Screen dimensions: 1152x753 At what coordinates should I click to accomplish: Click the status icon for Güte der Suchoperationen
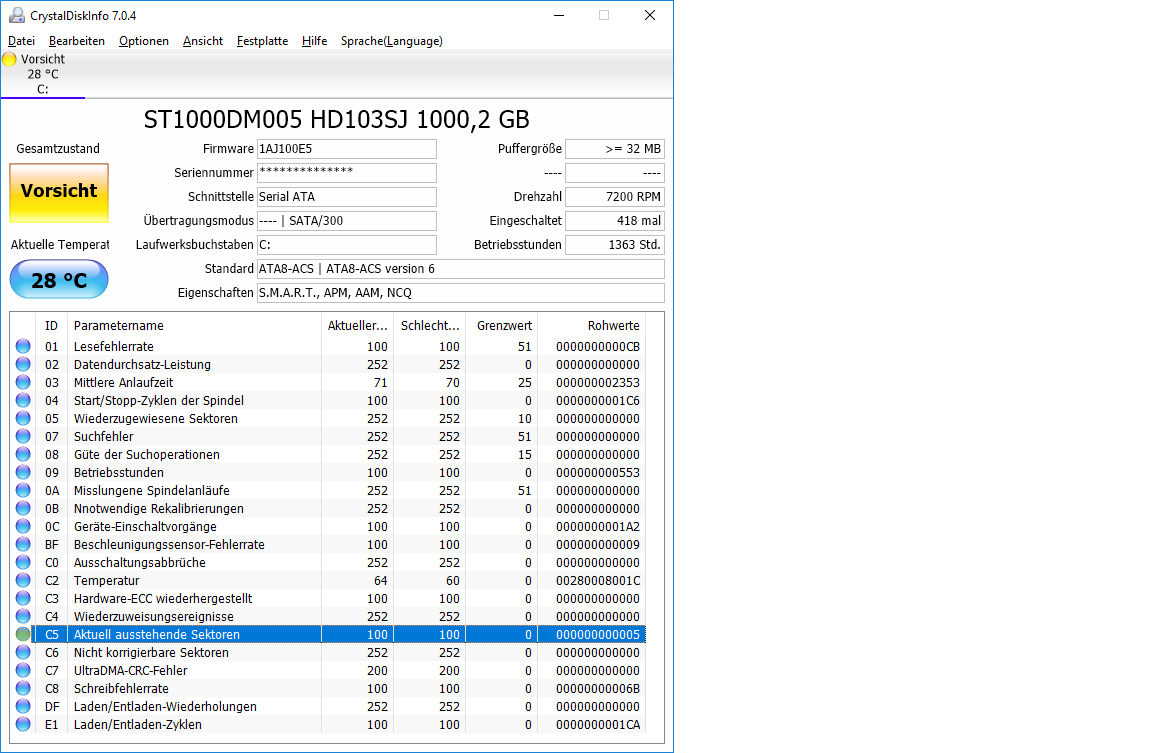pos(24,454)
